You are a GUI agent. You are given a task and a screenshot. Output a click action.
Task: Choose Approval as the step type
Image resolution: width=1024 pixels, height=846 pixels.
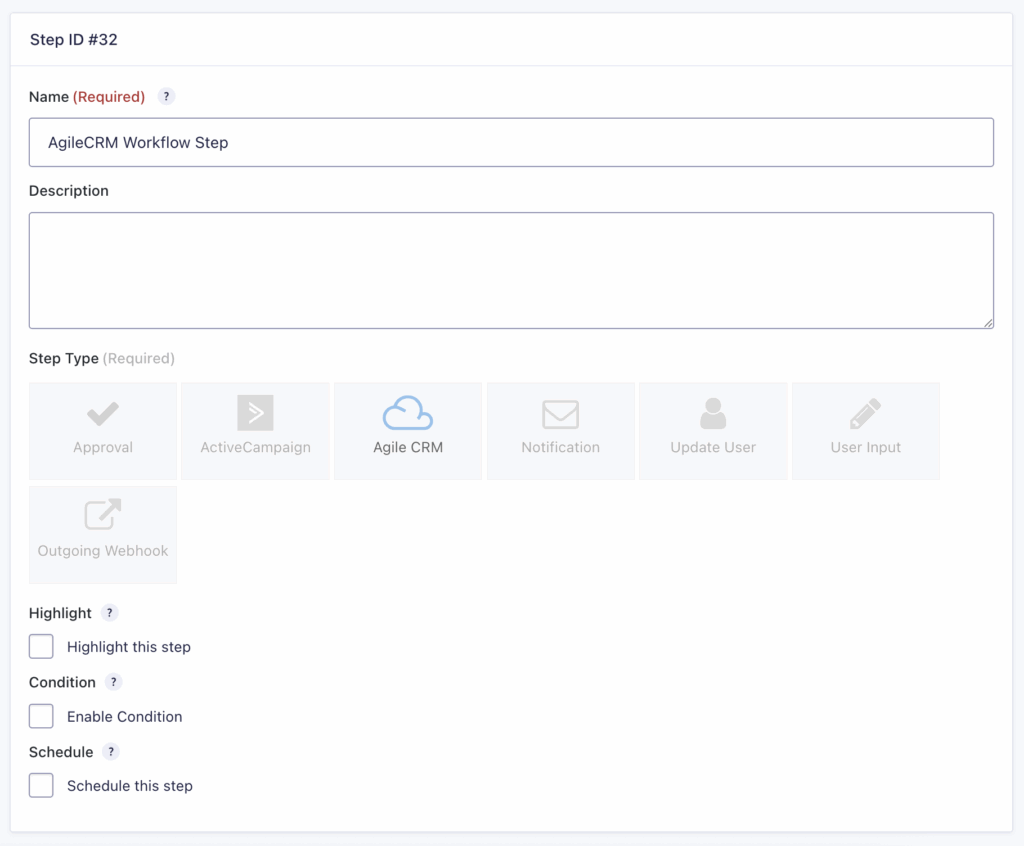coord(103,430)
